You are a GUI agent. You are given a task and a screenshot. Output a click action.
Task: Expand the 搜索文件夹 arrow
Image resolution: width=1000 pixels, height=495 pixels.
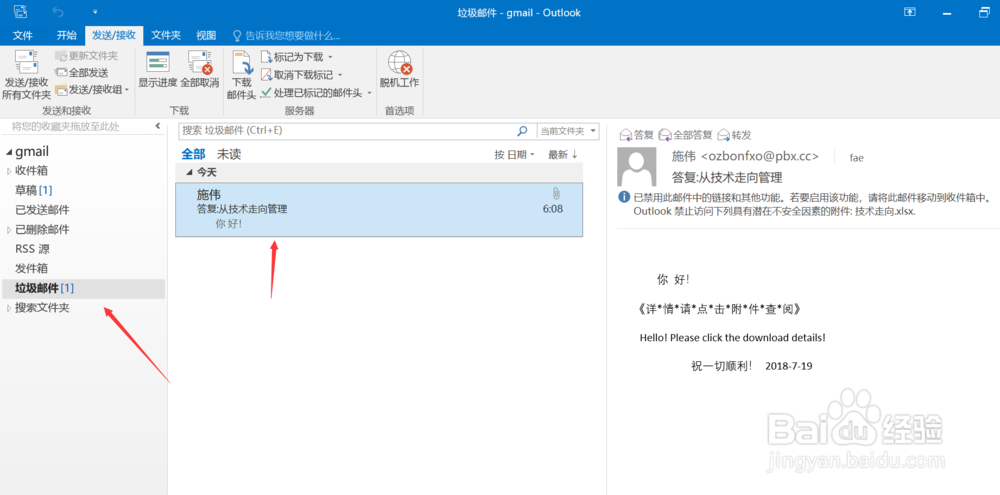point(9,308)
